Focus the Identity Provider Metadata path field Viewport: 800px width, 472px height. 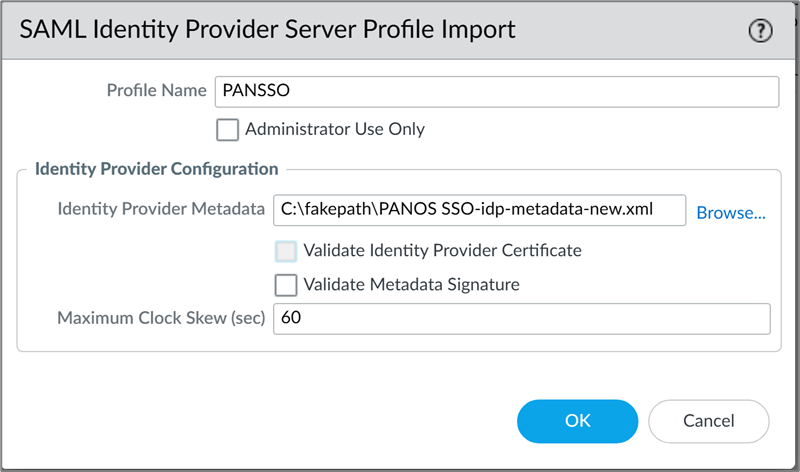click(478, 212)
